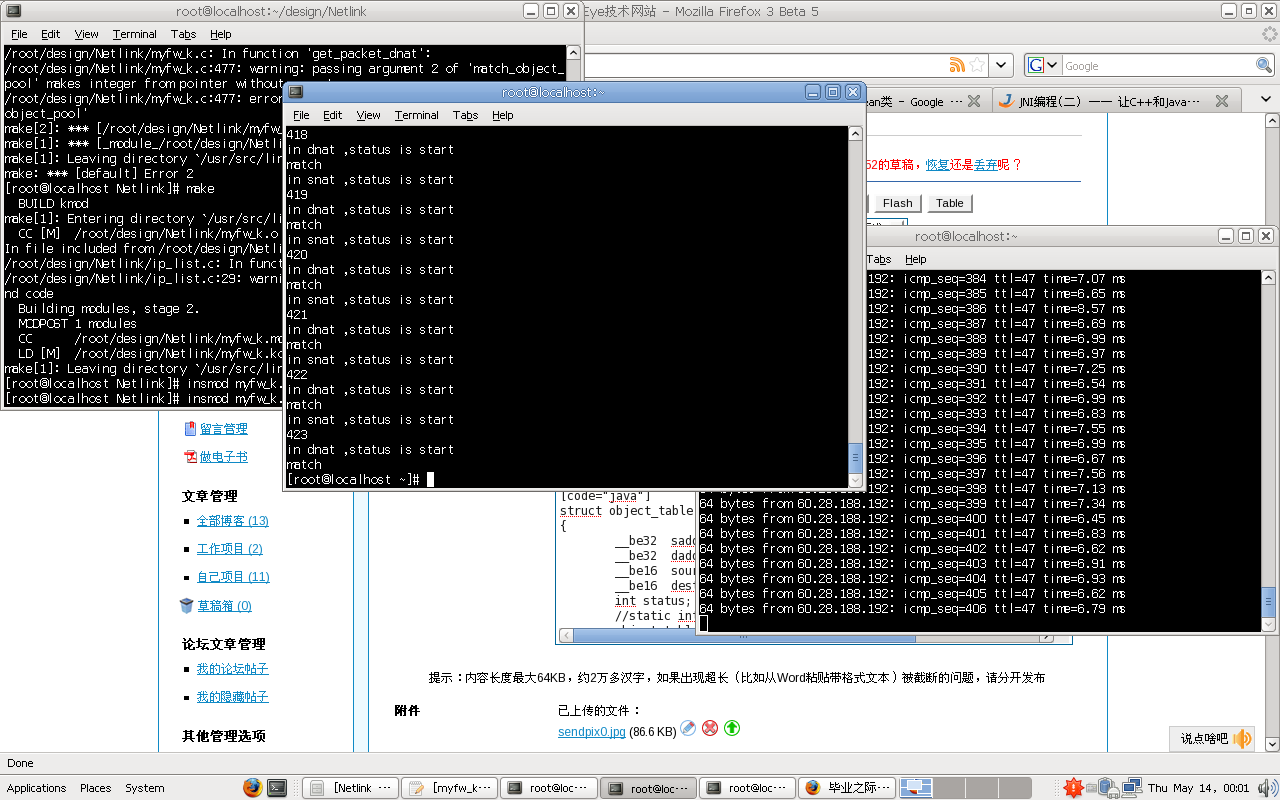Click the red delete icon beside sendpix0.jpg
The width and height of the screenshot is (1280, 800).
[710, 728]
